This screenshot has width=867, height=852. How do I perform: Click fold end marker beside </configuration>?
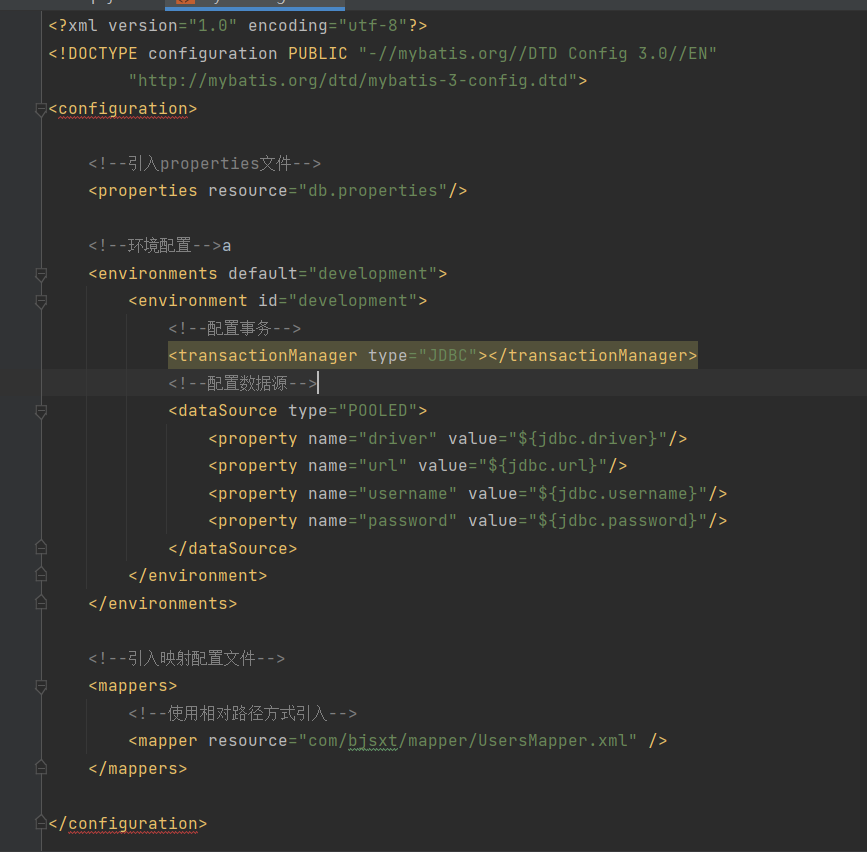[x=40, y=823]
